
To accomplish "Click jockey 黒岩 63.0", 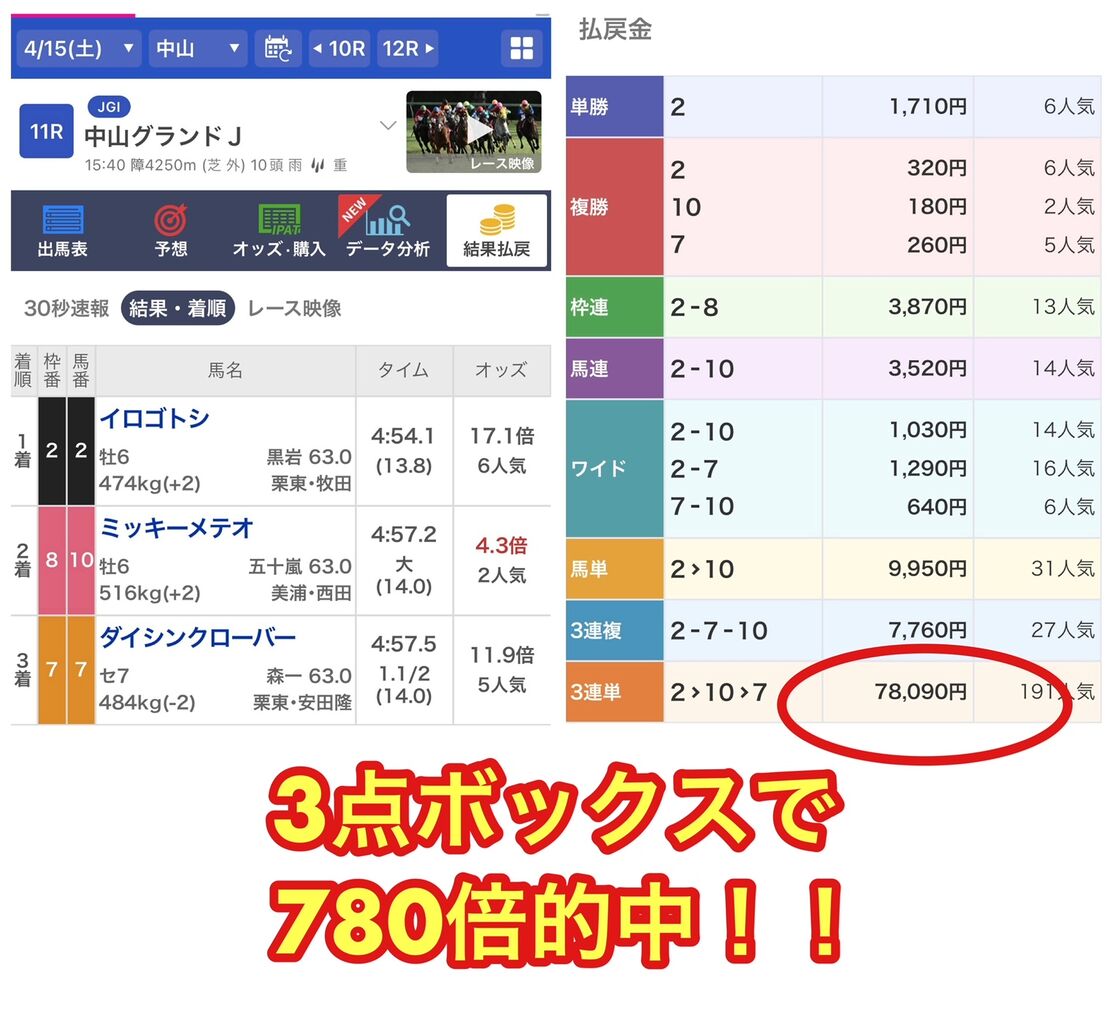I will coord(309,457).
